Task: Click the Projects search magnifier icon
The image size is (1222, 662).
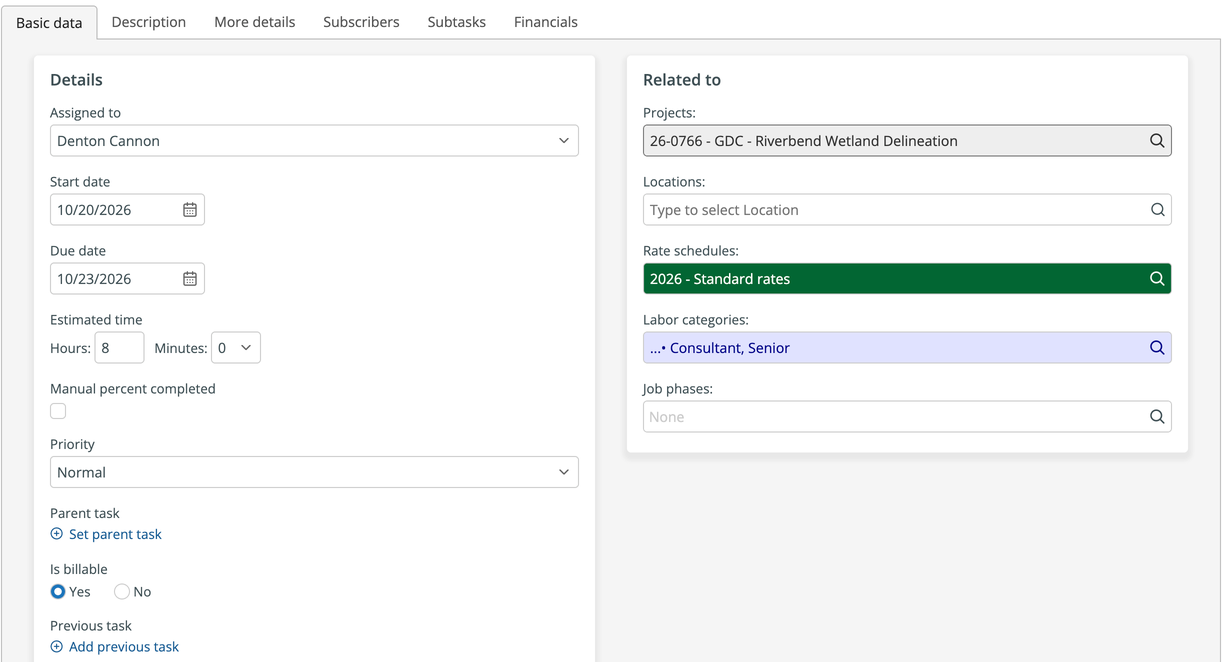Action: [1157, 141]
